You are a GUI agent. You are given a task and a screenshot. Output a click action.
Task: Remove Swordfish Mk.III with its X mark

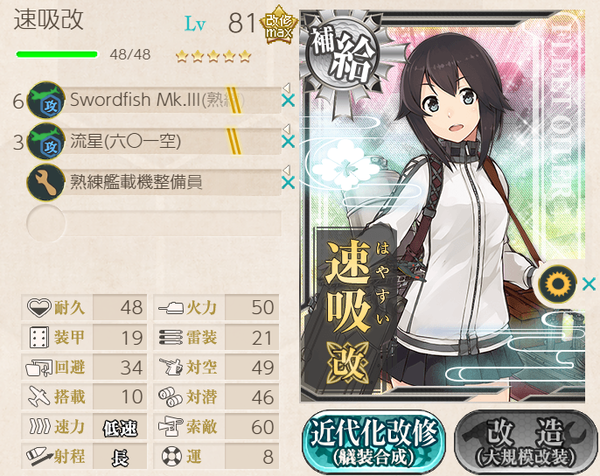coord(288,101)
